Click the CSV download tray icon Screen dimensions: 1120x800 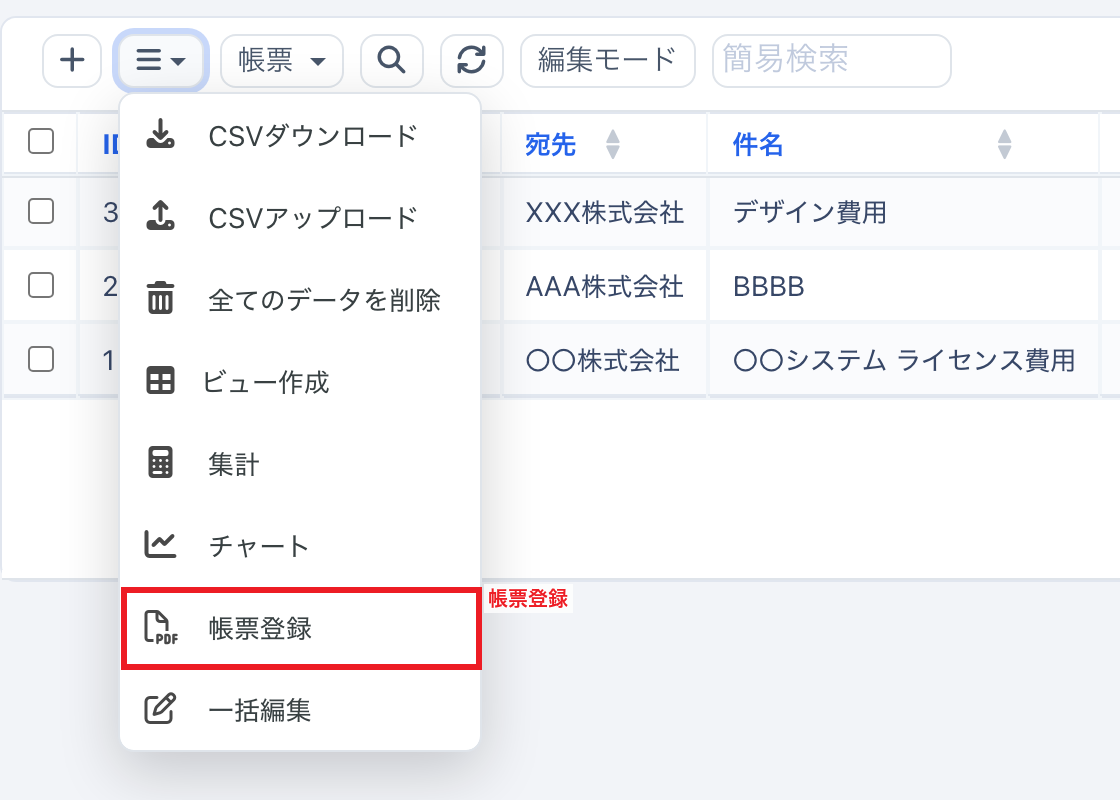coord(160,134)
